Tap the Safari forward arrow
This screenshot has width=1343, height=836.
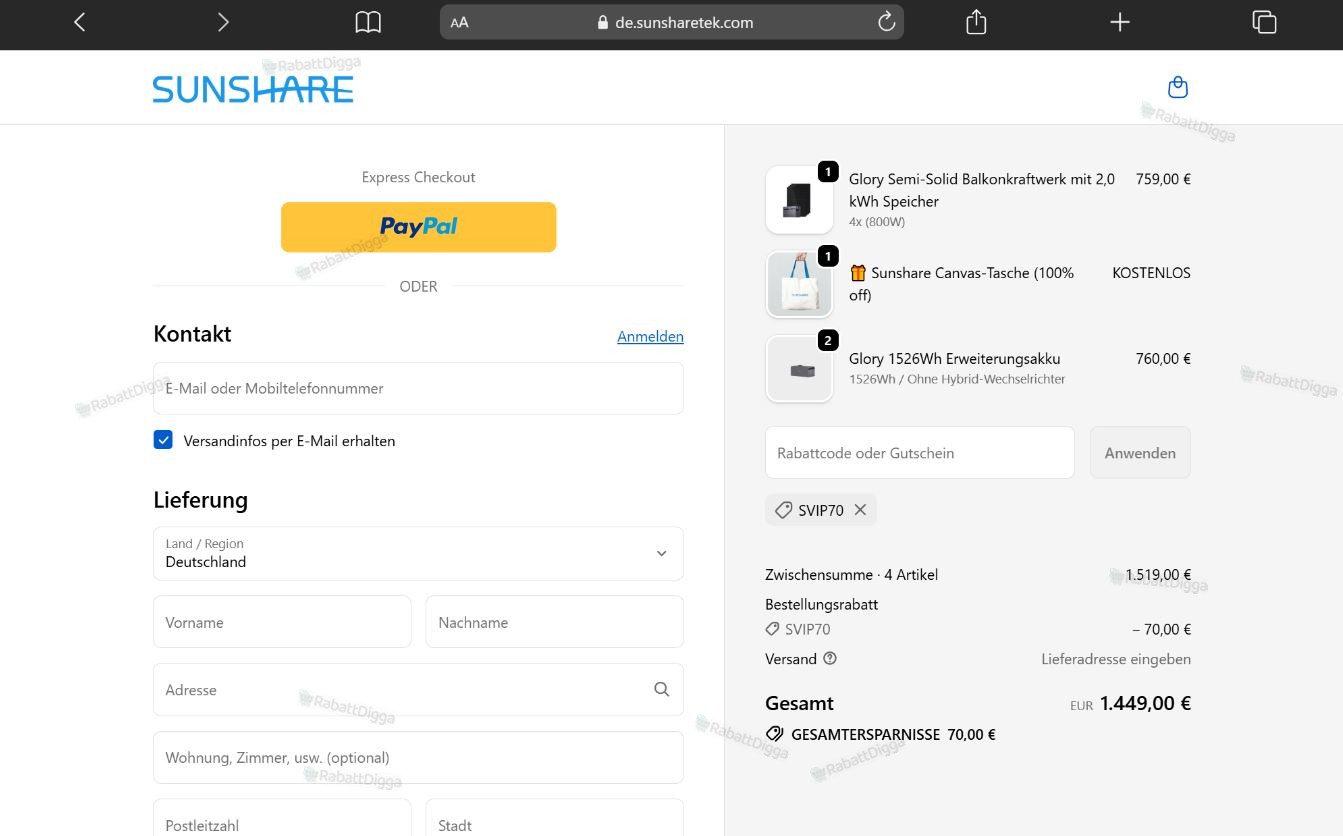[223, 22]
